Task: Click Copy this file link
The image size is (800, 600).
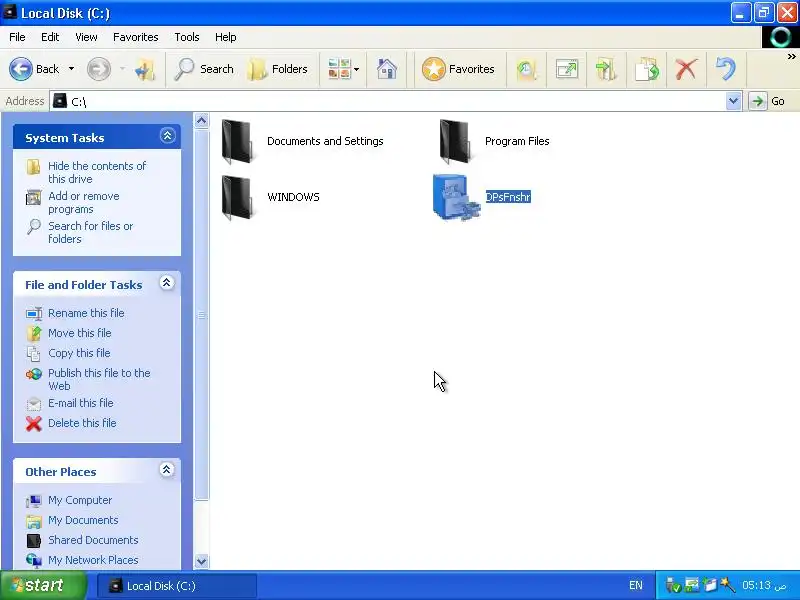Action: [79, 353]
